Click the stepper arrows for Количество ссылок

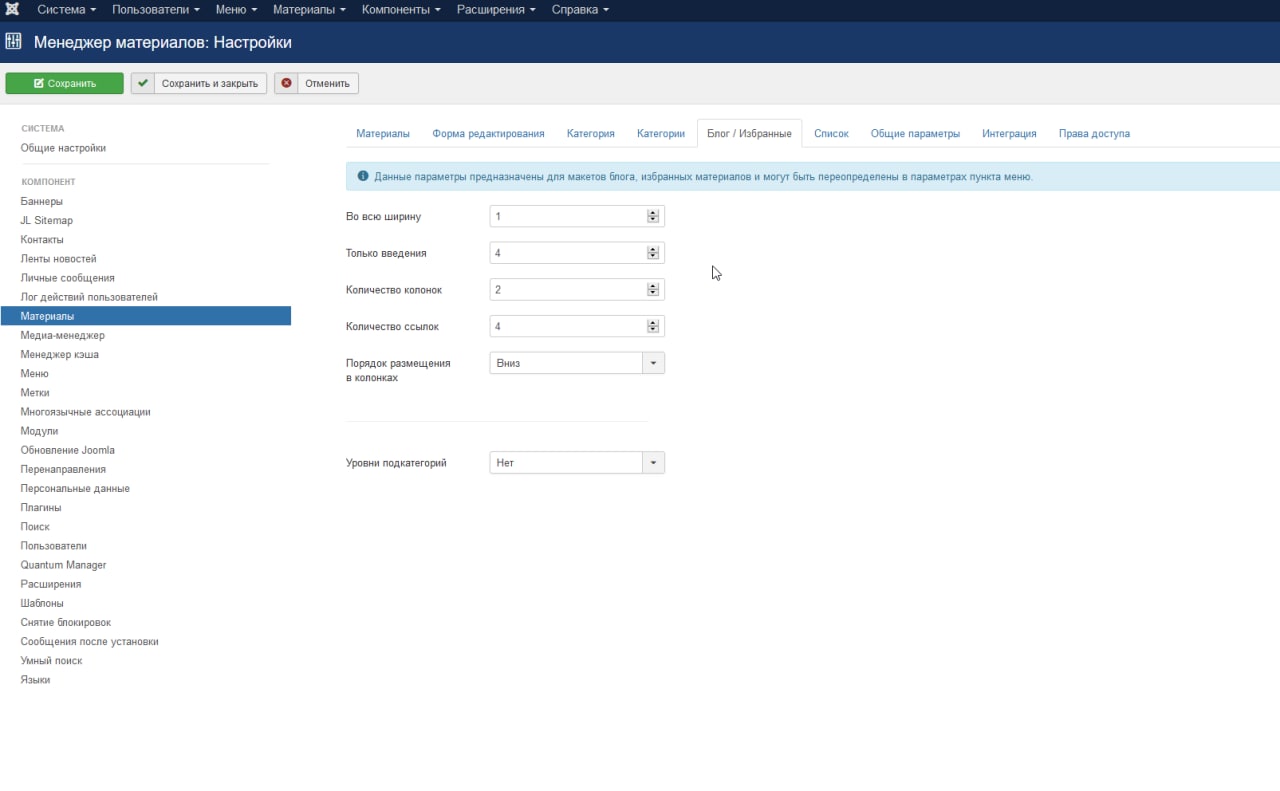653,326
